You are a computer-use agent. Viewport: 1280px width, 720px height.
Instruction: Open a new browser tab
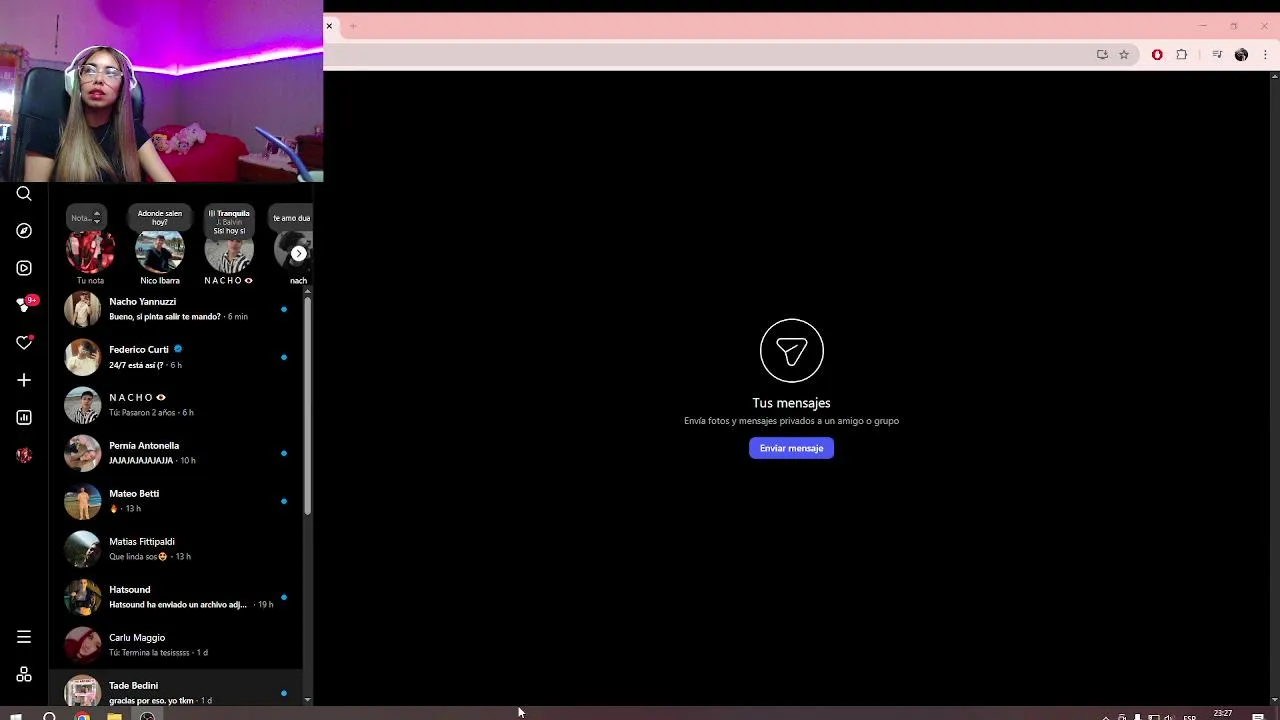click(x=353, y=26)
